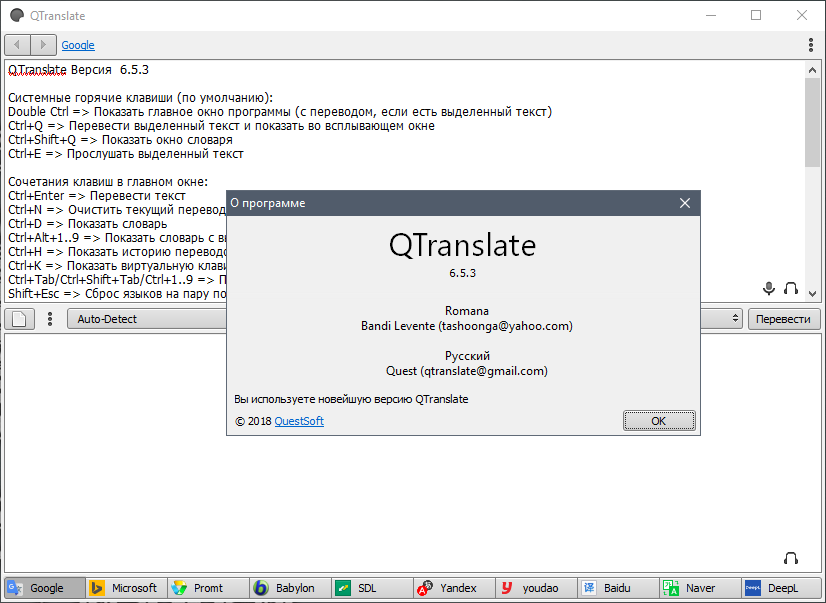The height and width of the screenshot is (603, 826).
Task: Click the source text scrollbar thumb
Action: [812, 122]
